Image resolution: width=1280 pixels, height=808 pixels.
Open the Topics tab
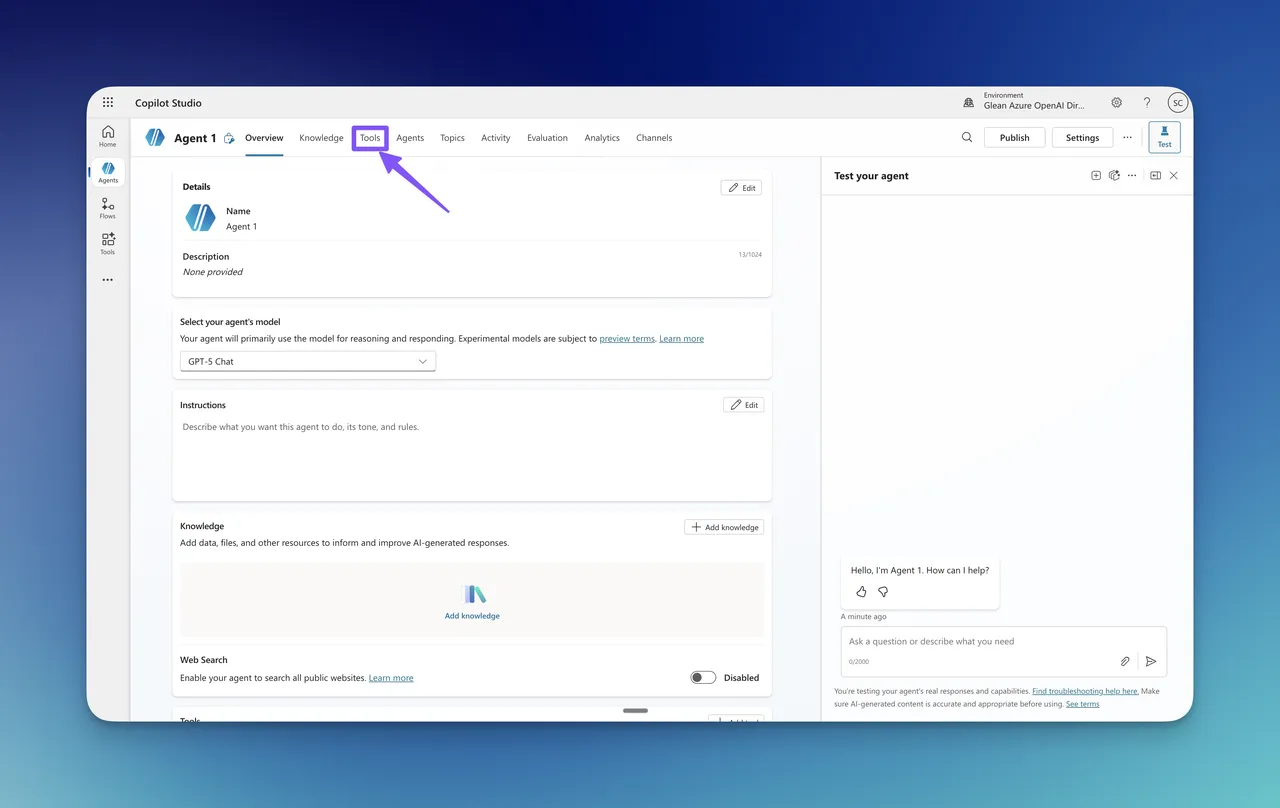coord(452,138)
